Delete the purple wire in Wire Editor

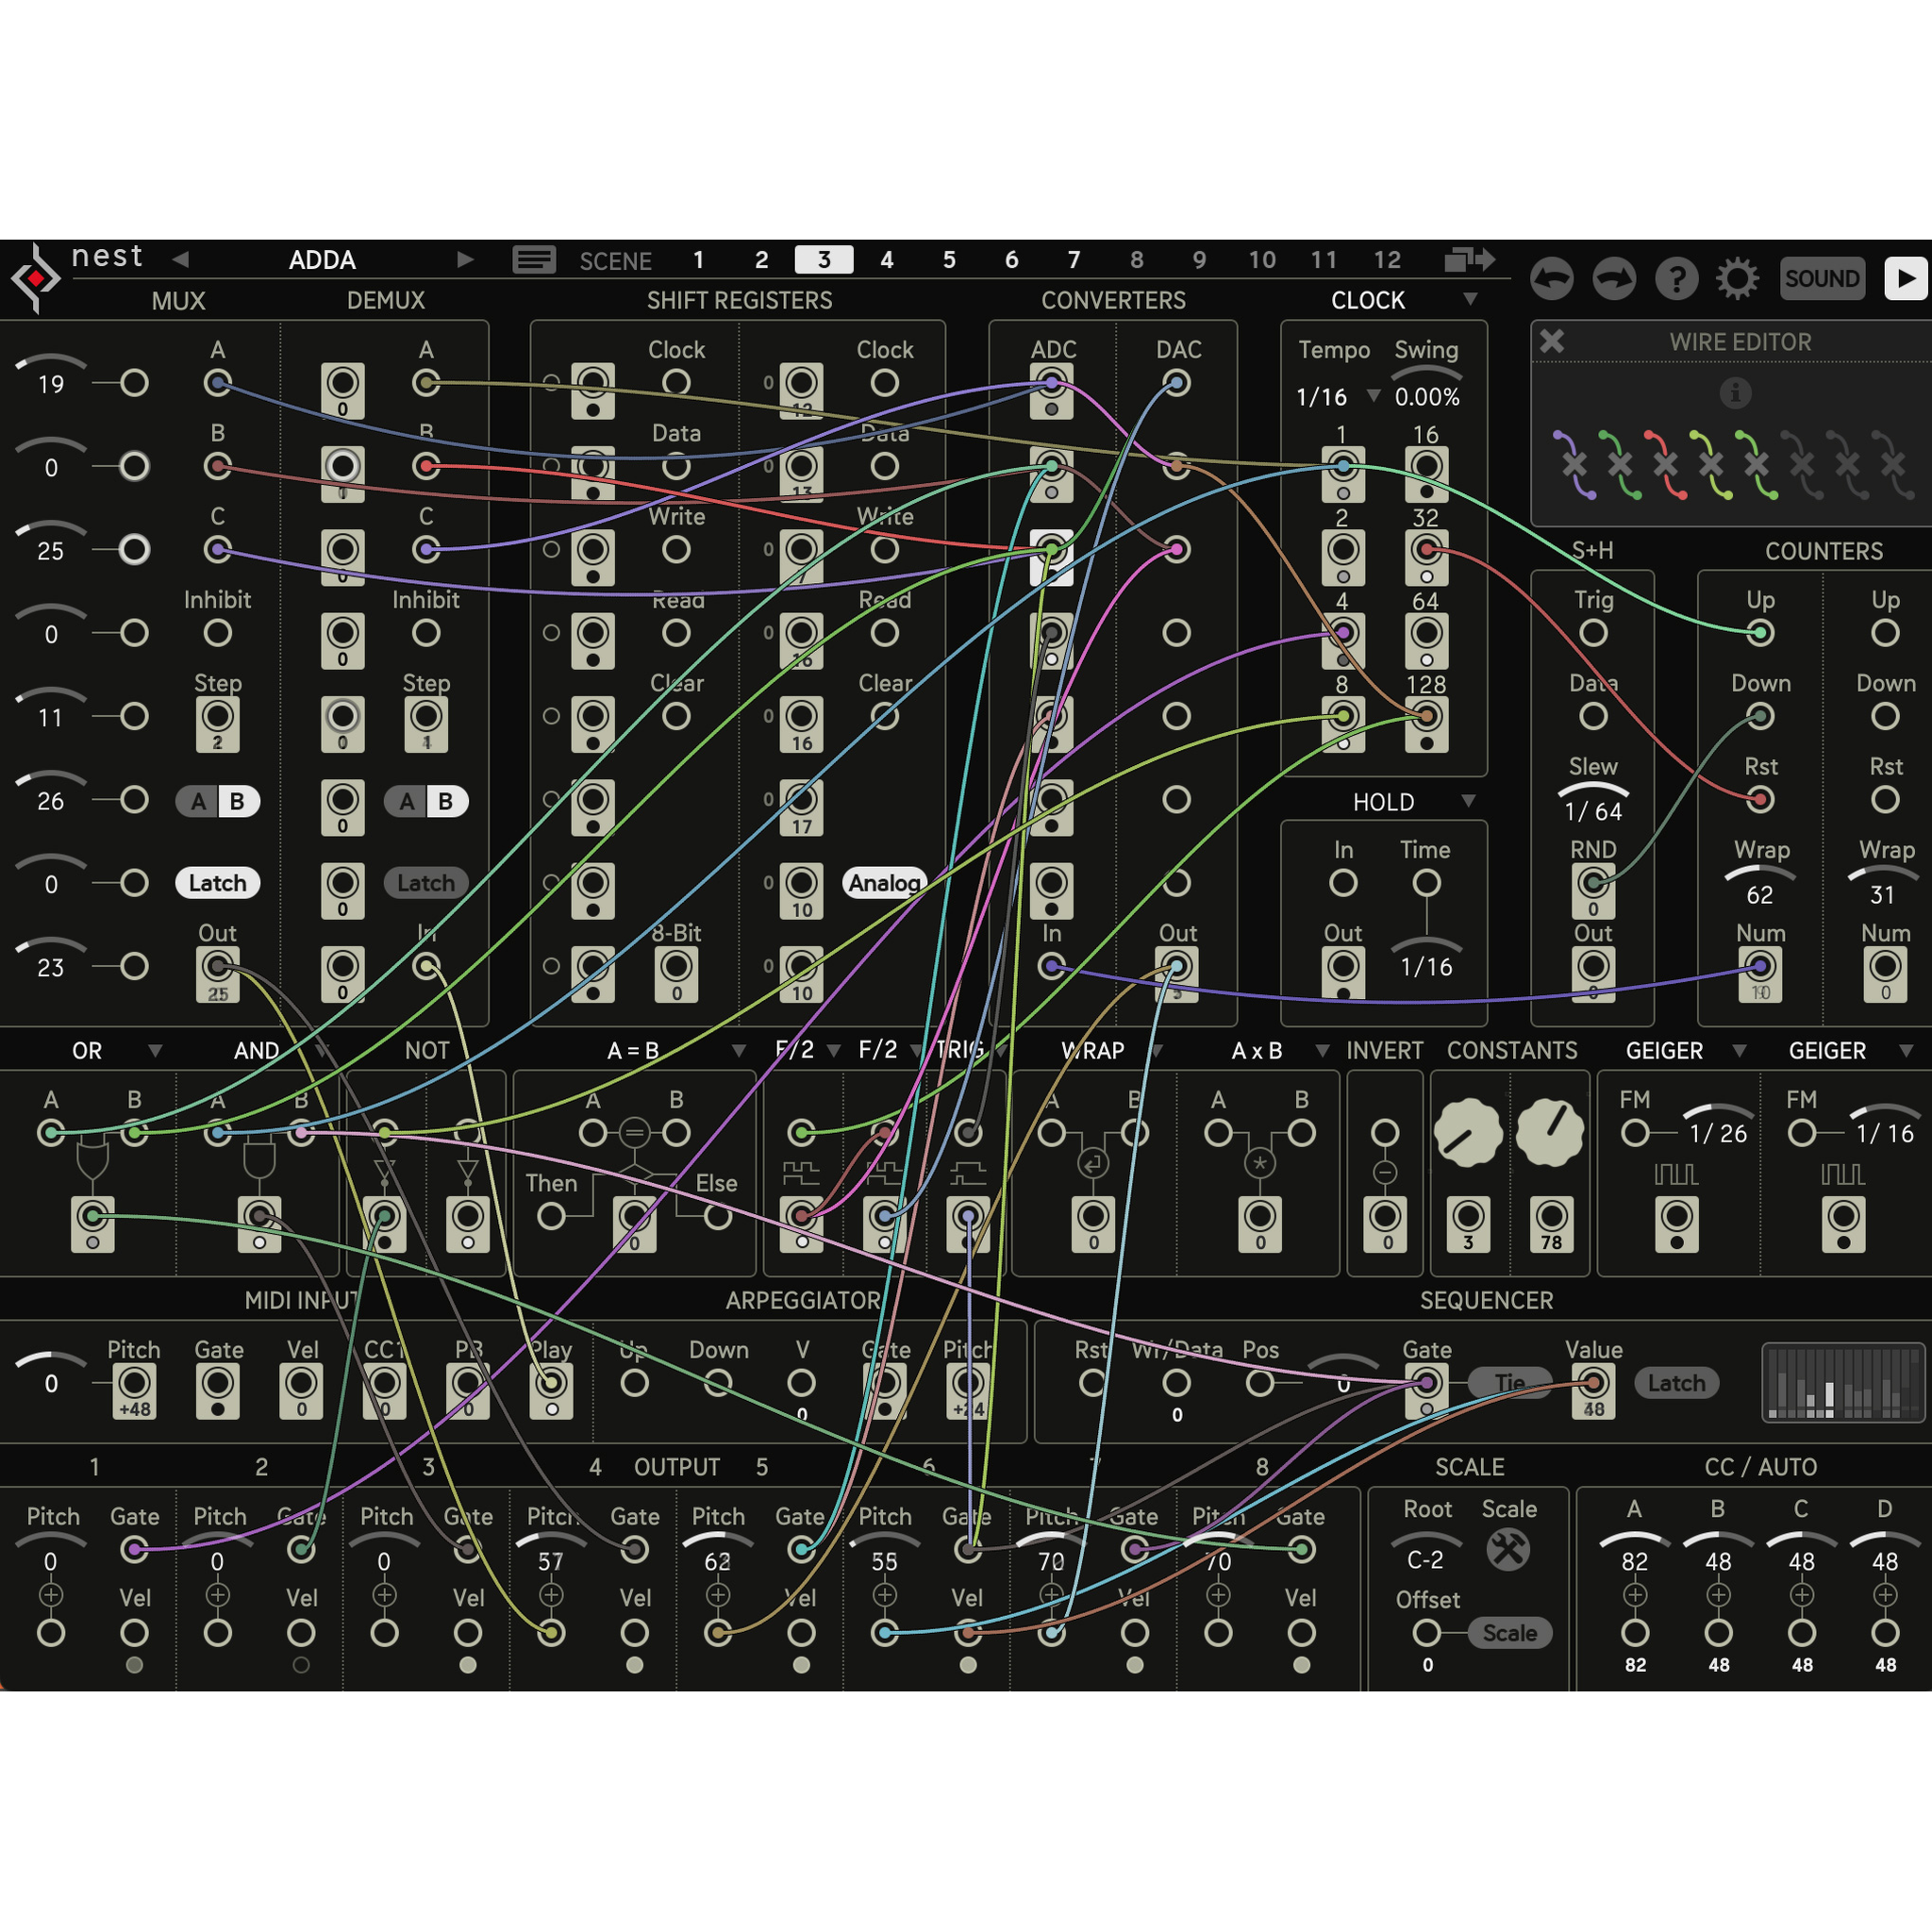(1574, 464)
